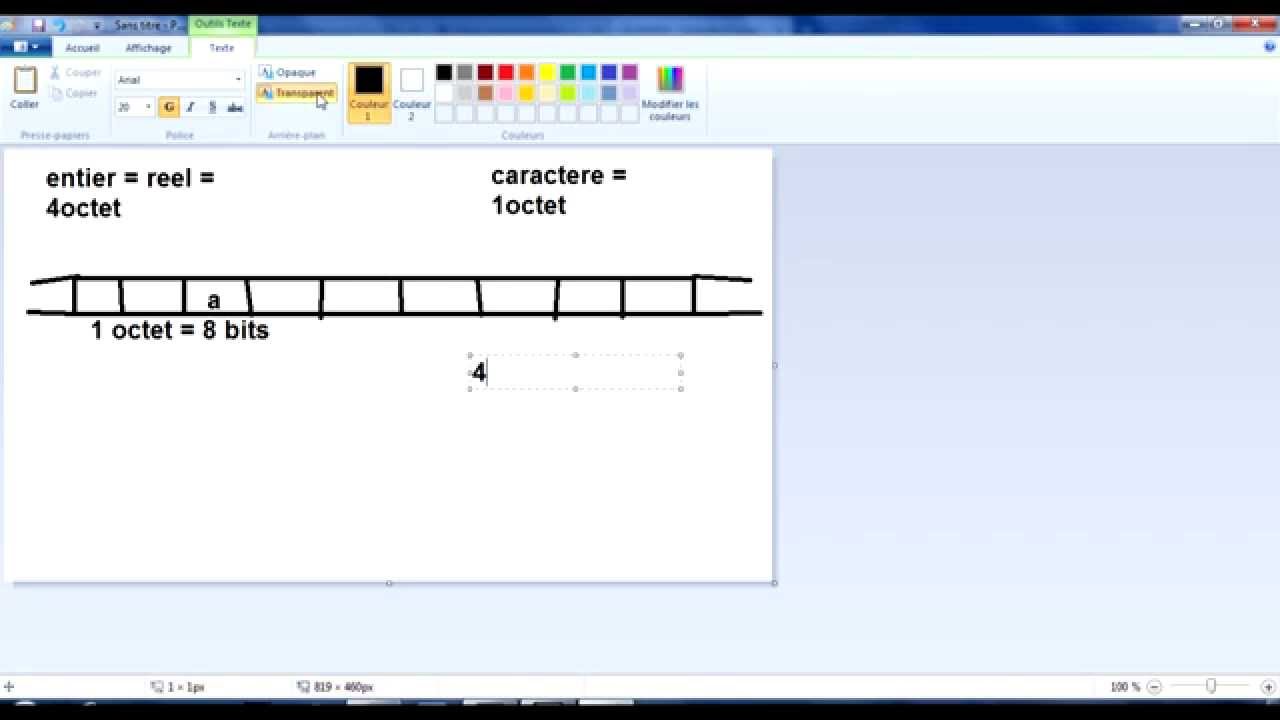Click the Paint help icon
Screen dimensions: 1280x720
click(1270, 47)
